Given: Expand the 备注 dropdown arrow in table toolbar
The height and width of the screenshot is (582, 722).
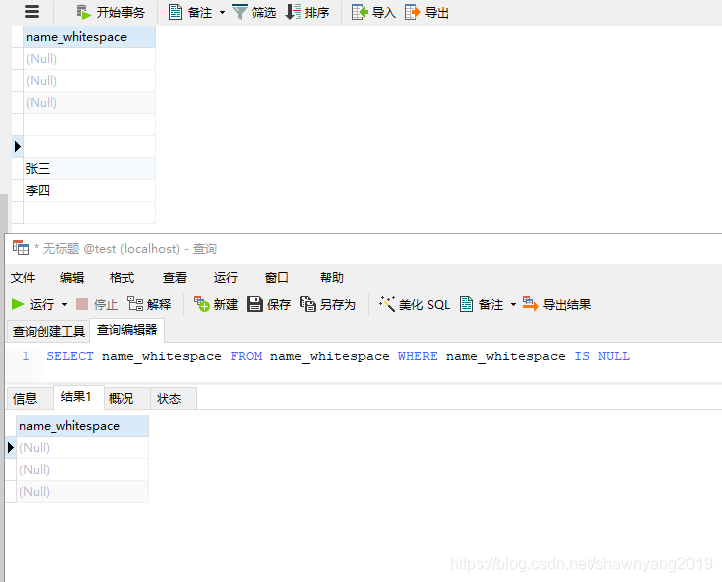Looking at the screenshot, I should (x=222, y=12).
